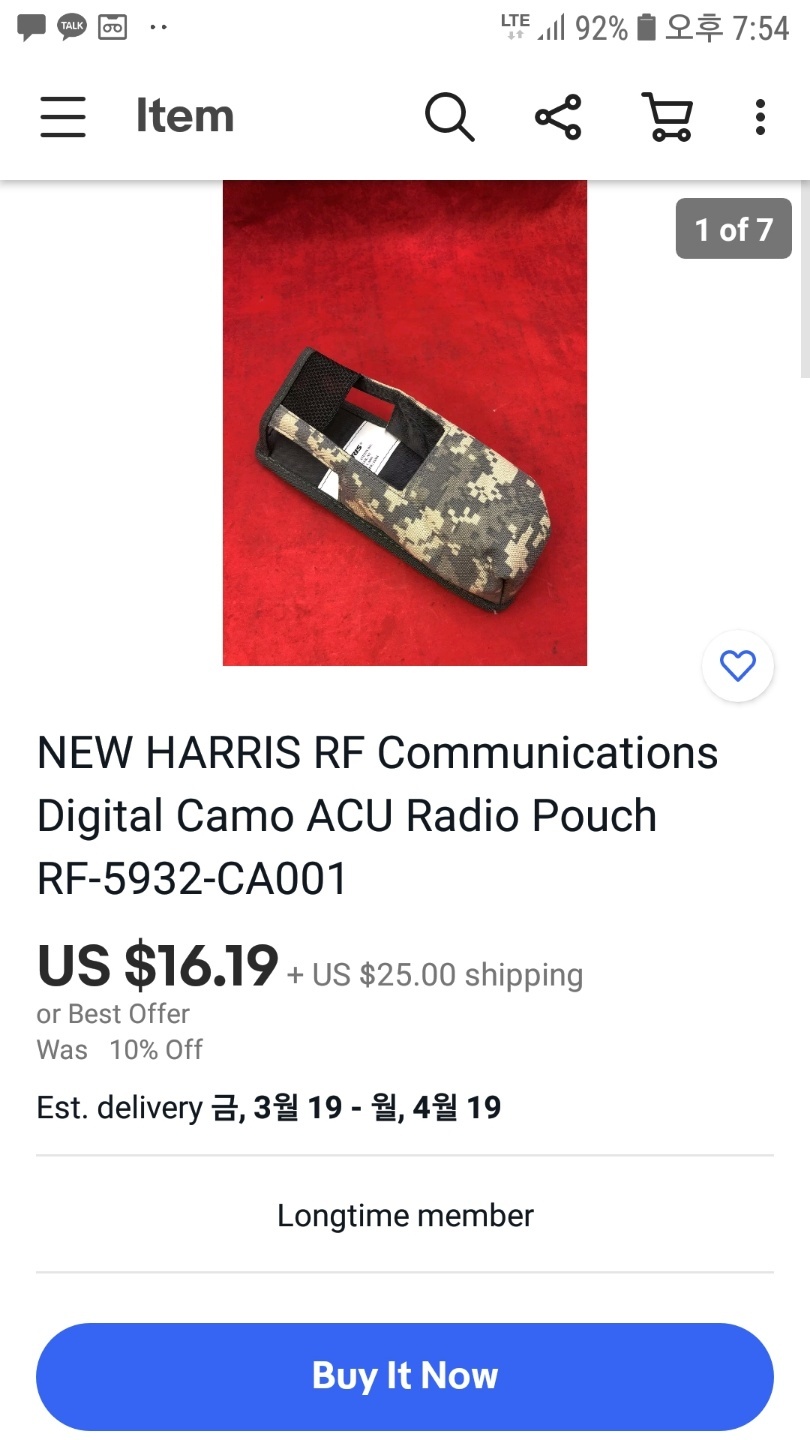The image size is (810, 1440).
Task: Tap the US $25.00 shipping cost
Action: click(x=435, y=975)
